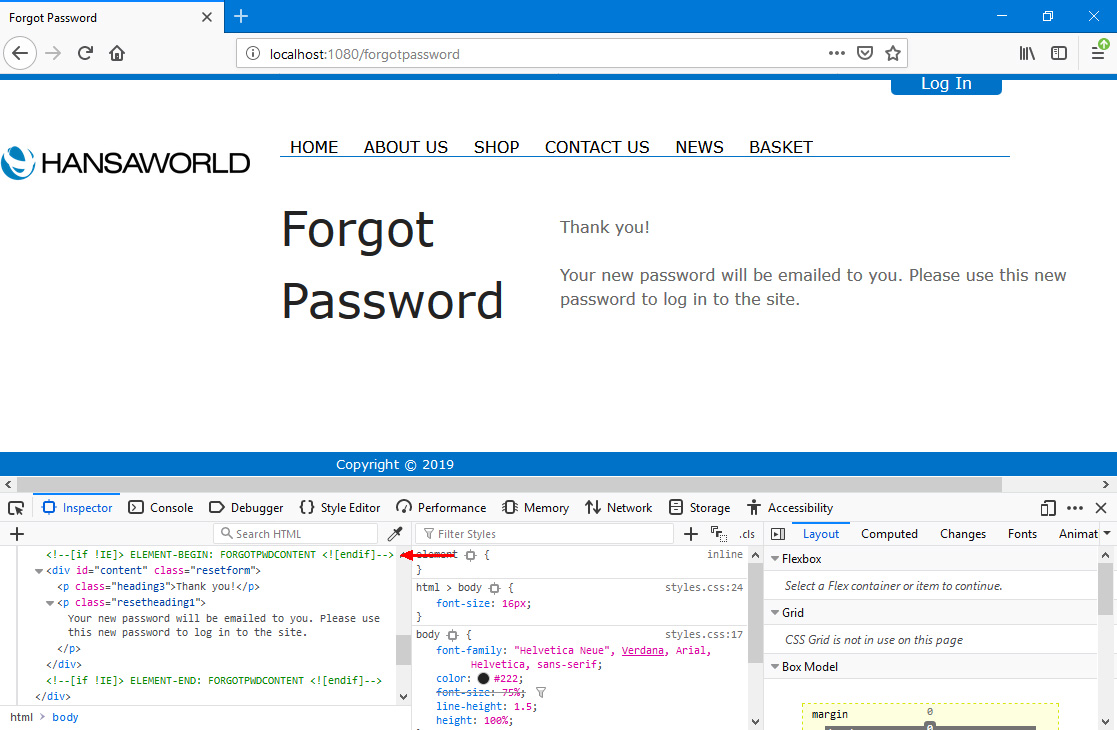The width and height of the screenshot is (1117, 730).
Task: Click the Search HTML field
Action: (296, 533)
